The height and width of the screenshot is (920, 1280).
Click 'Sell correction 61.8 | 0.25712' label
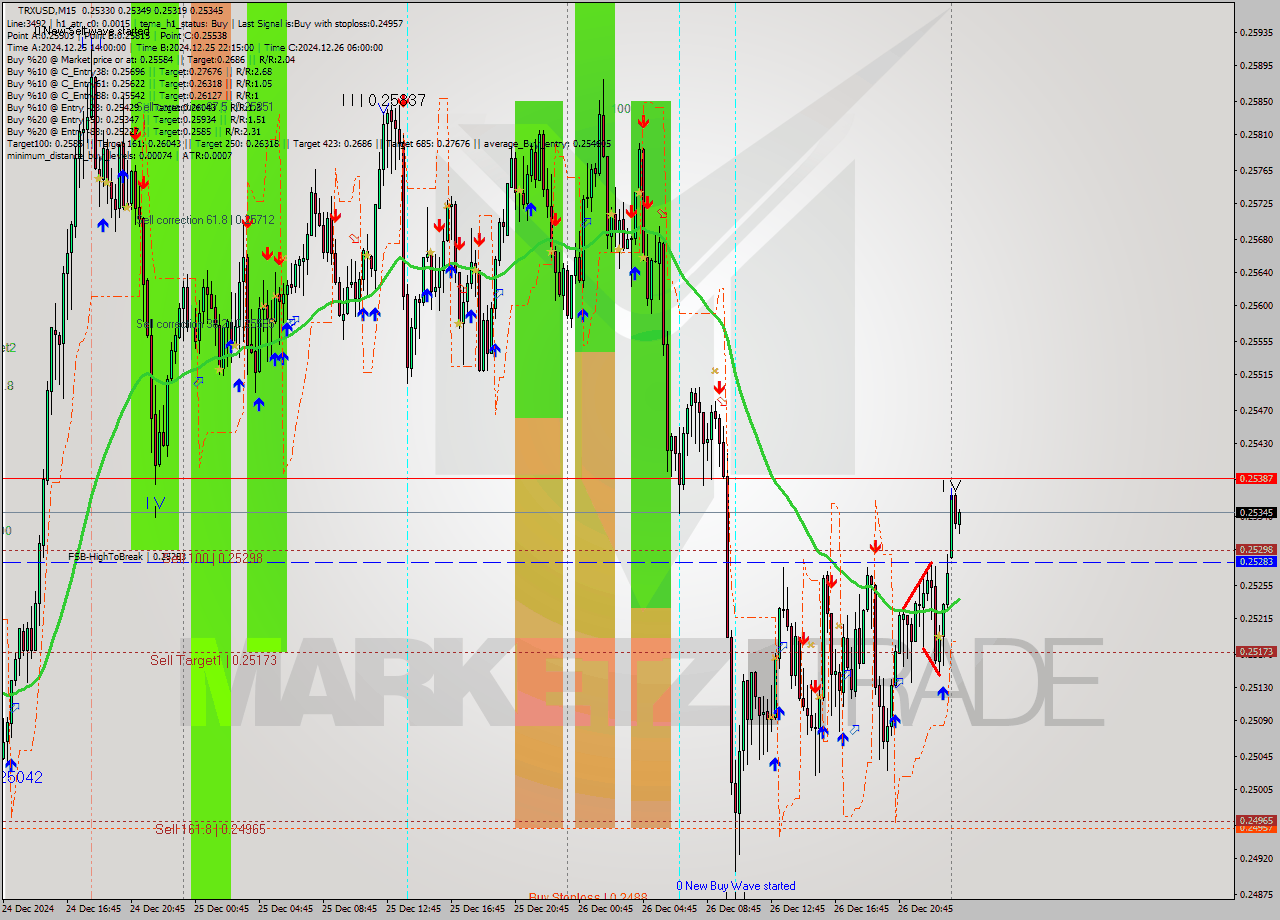tap(206, 219)
